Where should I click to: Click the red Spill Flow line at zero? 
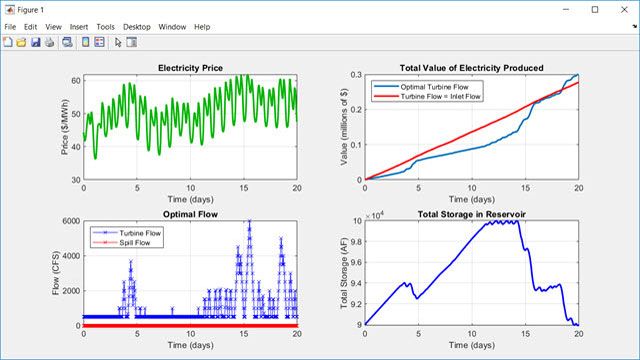(190, 326)
